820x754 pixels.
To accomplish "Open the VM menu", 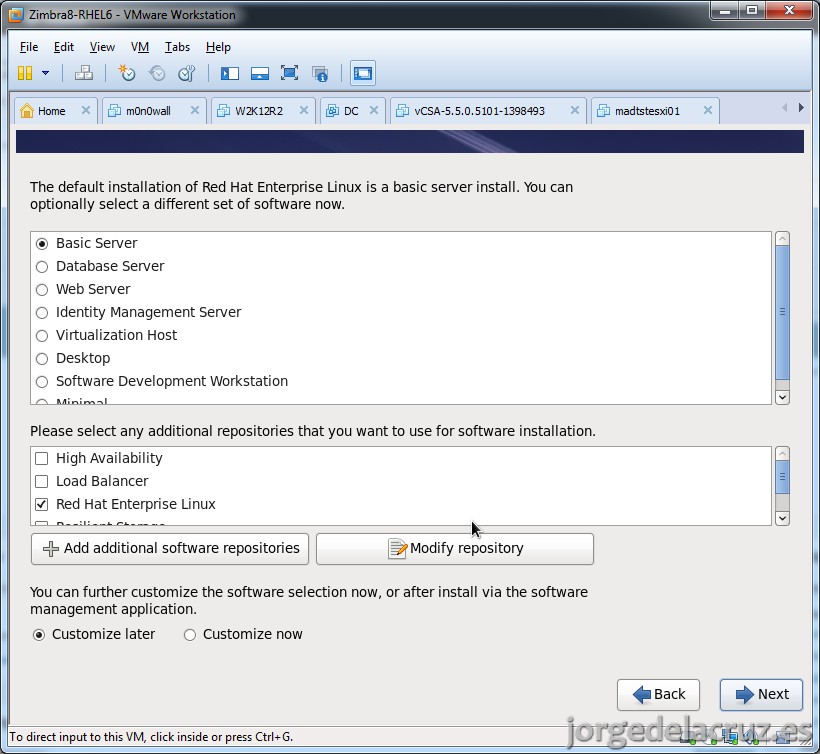I will 140,47.
